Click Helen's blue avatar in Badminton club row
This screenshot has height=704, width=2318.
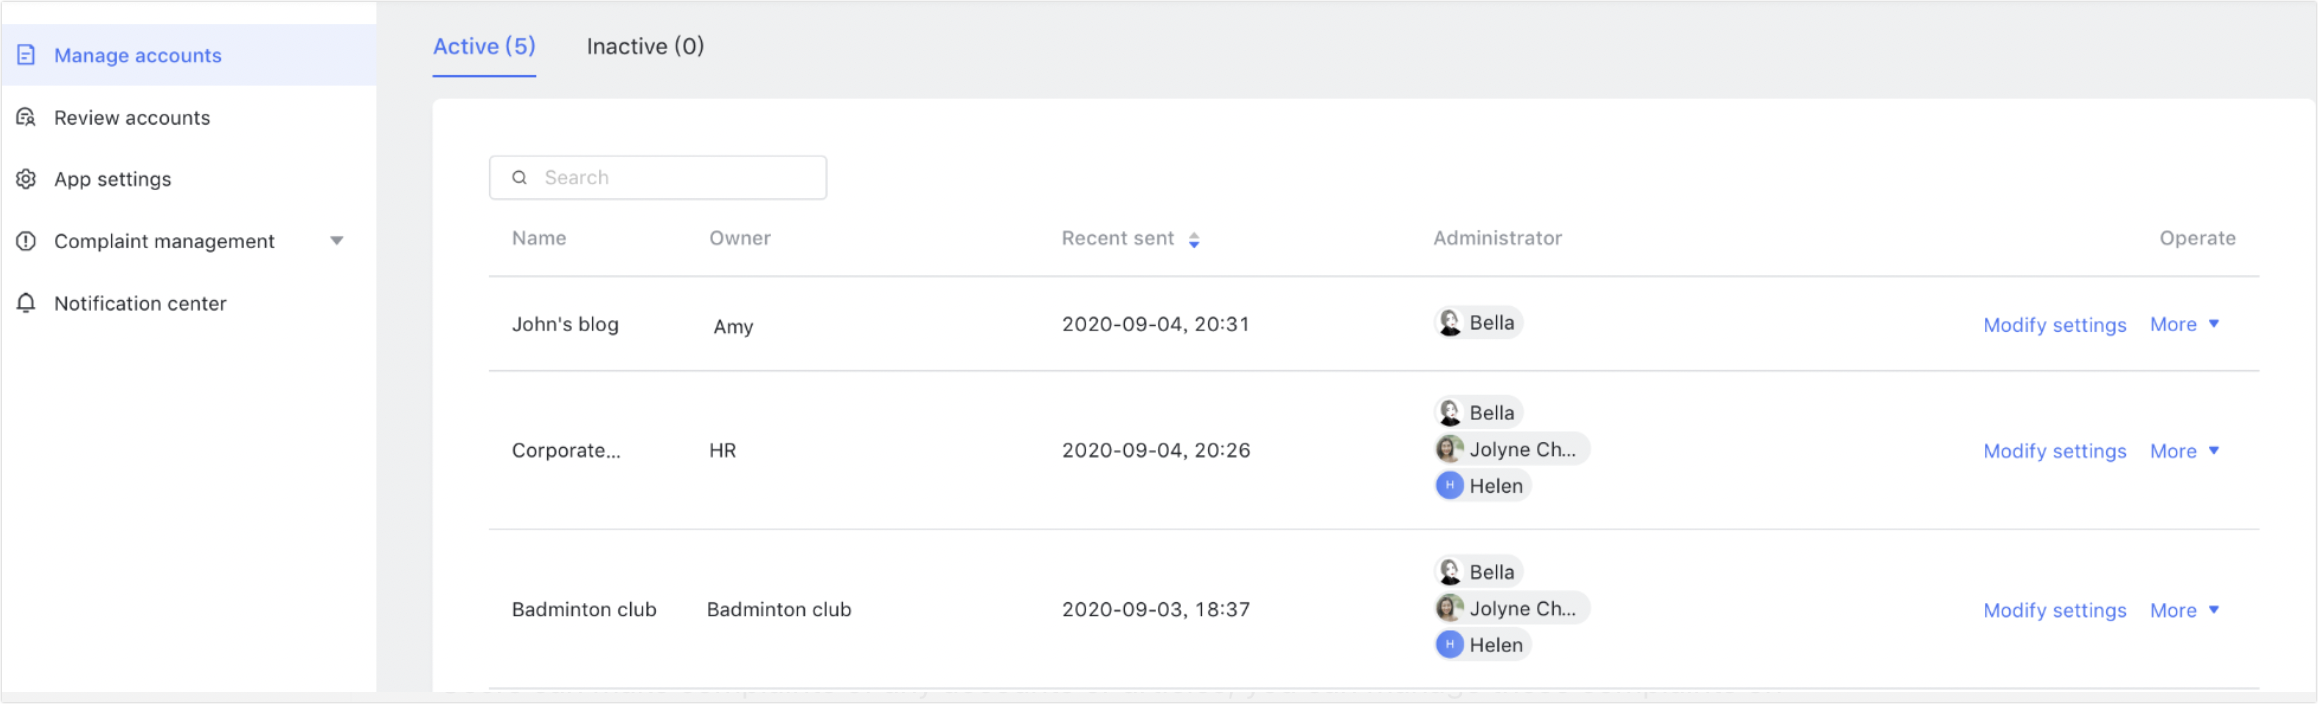click(1448, 644)
